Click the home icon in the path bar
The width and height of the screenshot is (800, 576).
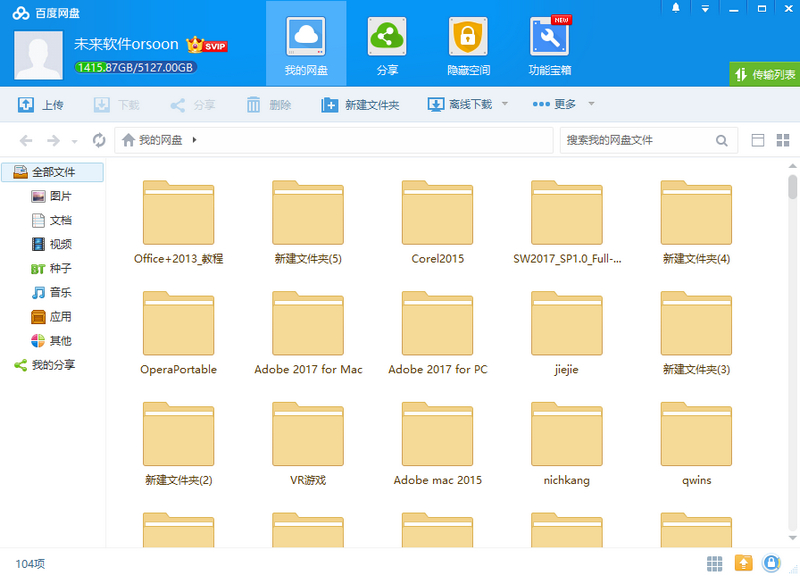pos(128,140)
